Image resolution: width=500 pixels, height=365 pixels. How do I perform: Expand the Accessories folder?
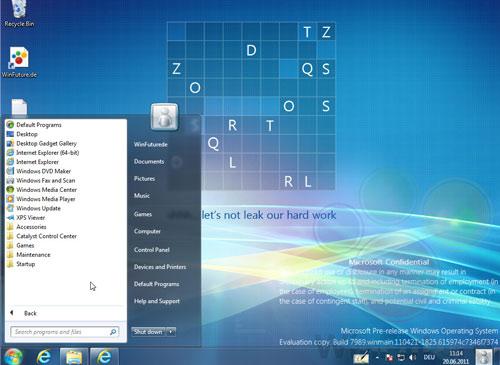pos(26,227)
